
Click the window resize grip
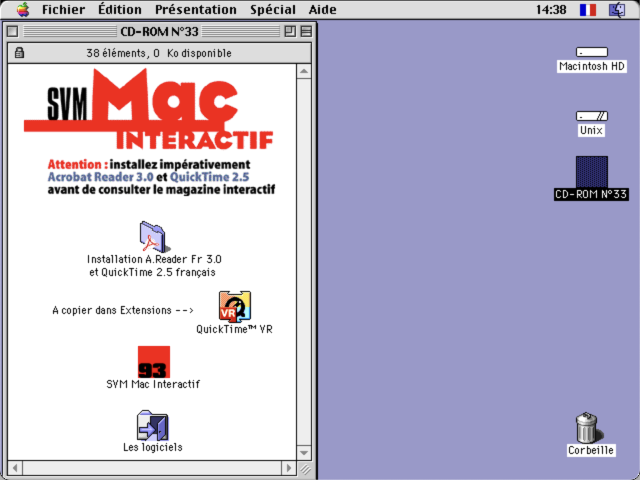tap(304, 469)
